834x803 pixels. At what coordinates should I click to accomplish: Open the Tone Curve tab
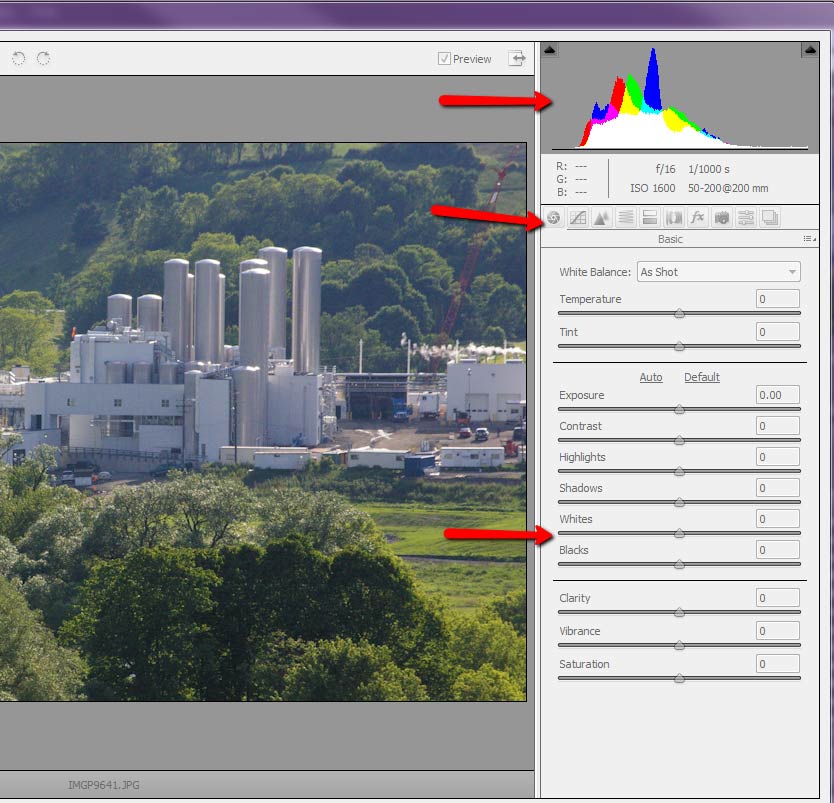pos(578,217)
